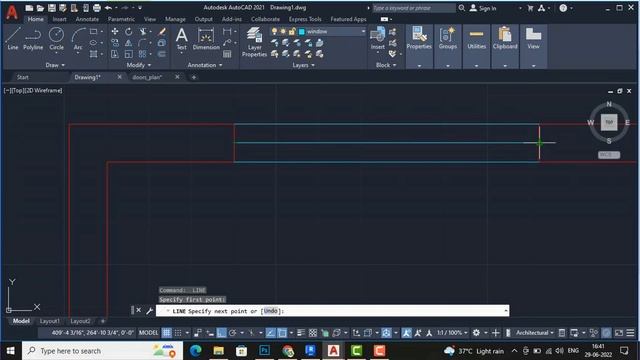Viewport: 640px width, 360px height.
Task: Add a new drawing tab with plus
Action: pyautogui.click(x=194, y=77)
